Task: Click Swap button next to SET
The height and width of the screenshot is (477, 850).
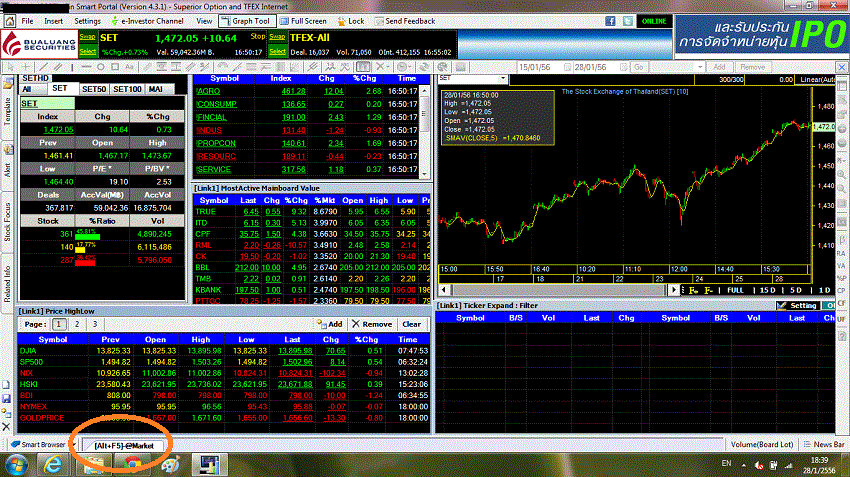Action: click(87, 37)
